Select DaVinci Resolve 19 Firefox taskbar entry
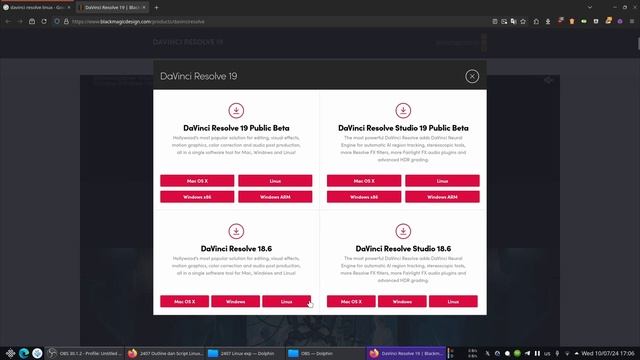The image size is (640, 360). 406,353
